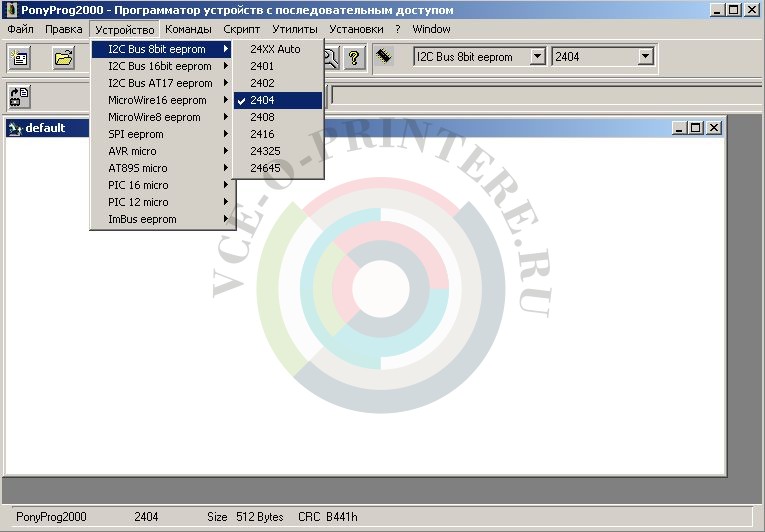Expand the I2C Bus 16bit eeprom submenu
The height and width of the screenshot is (532, 765).
[x=161, y=66]
